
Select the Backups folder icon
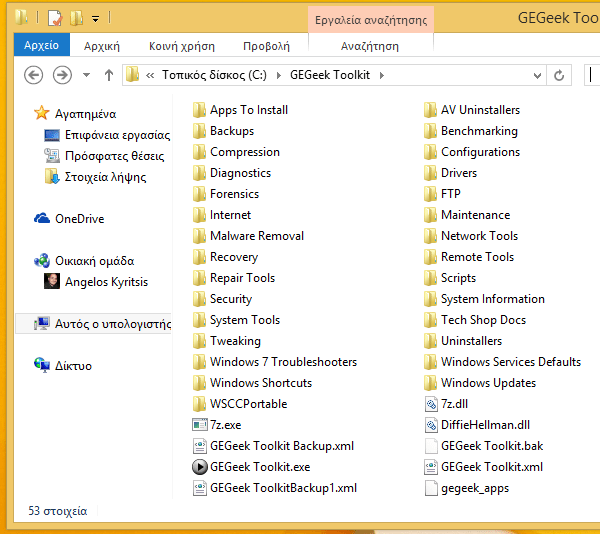tap(199, 131)
